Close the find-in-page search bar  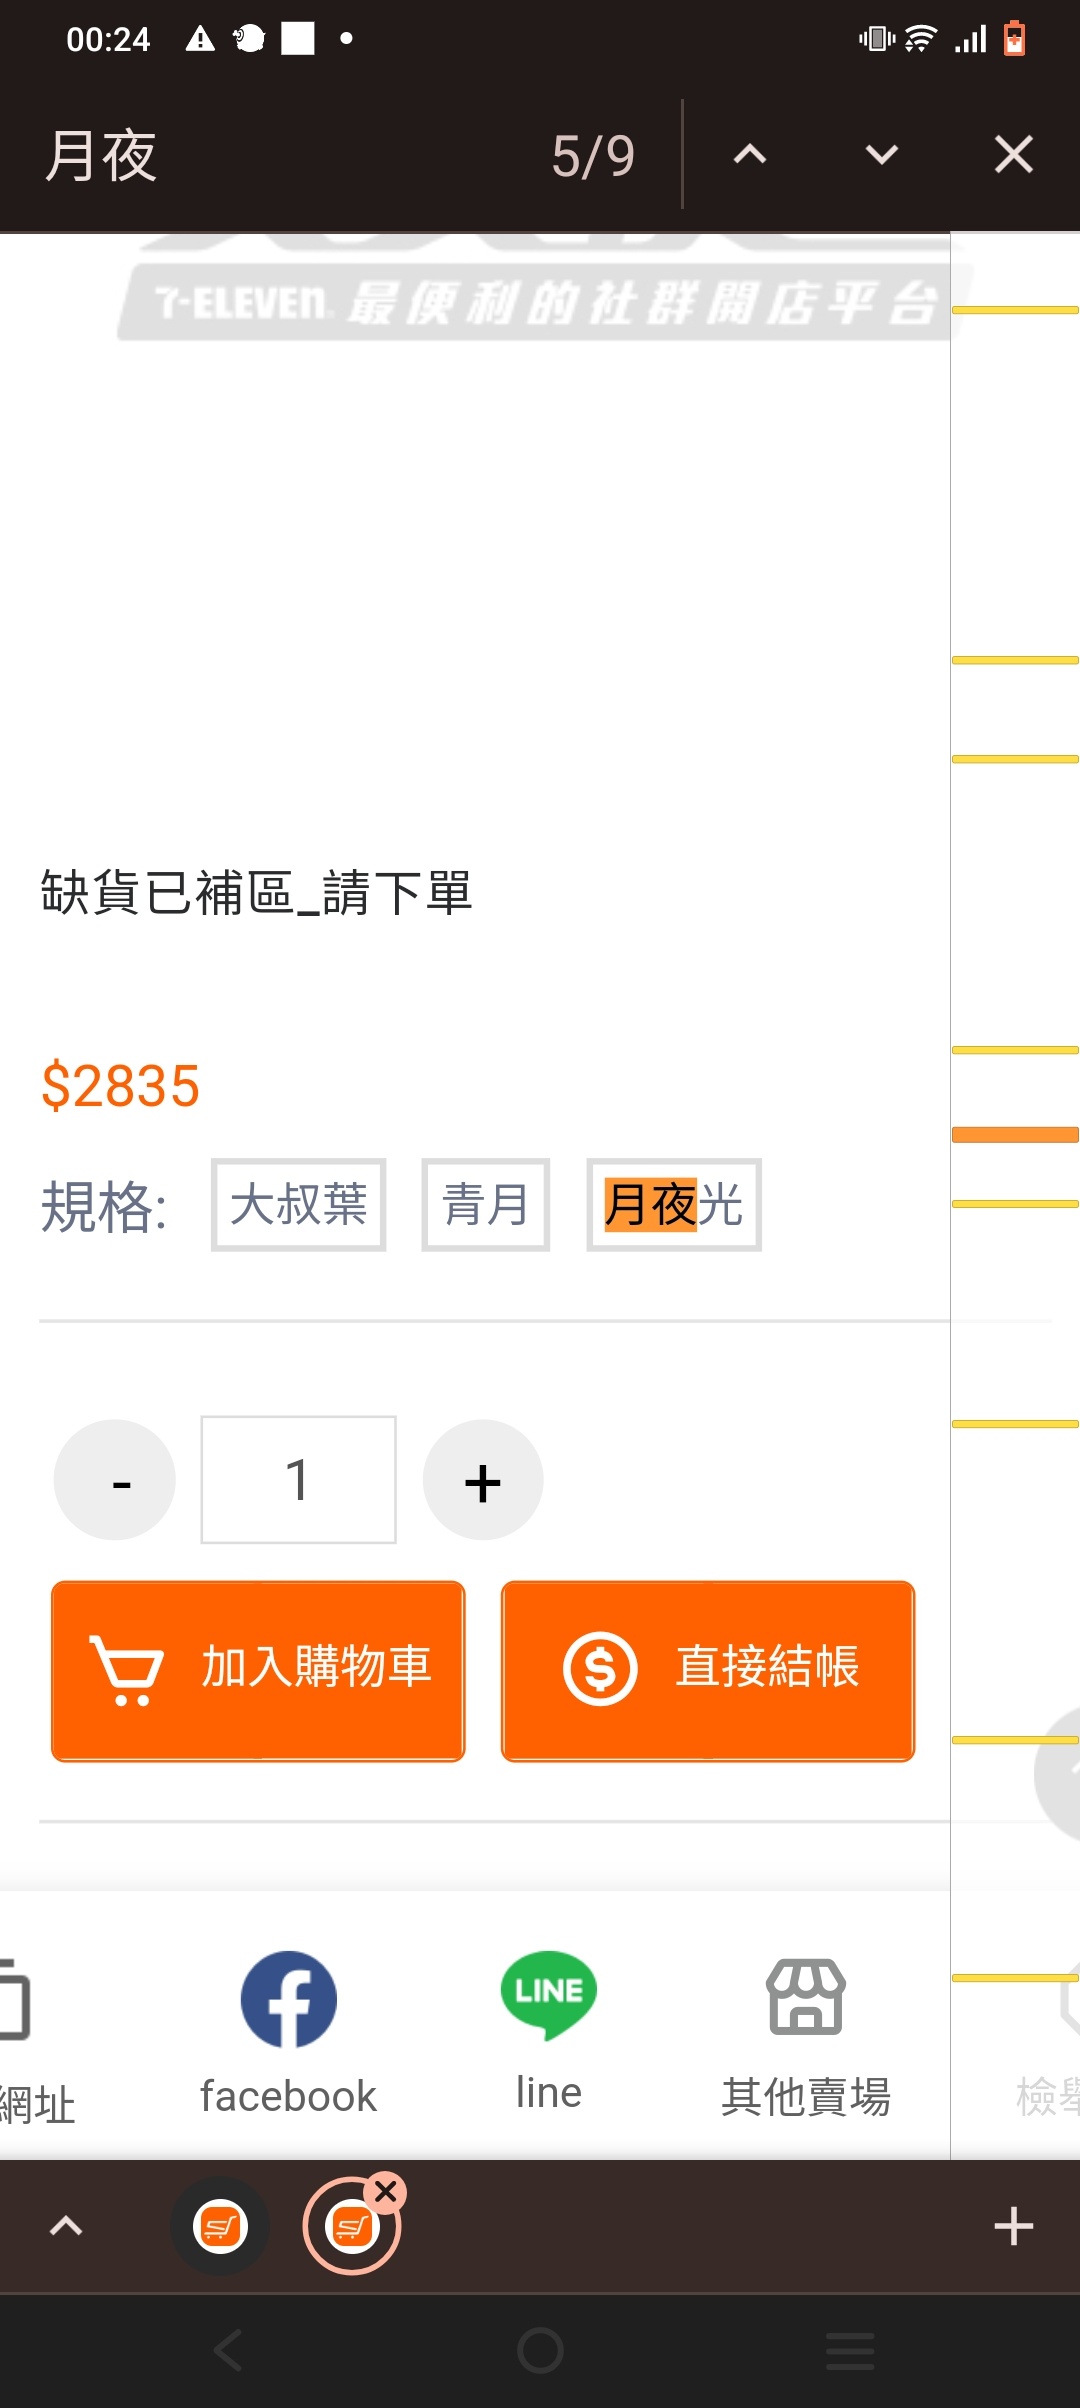[x=1013, y=155]
